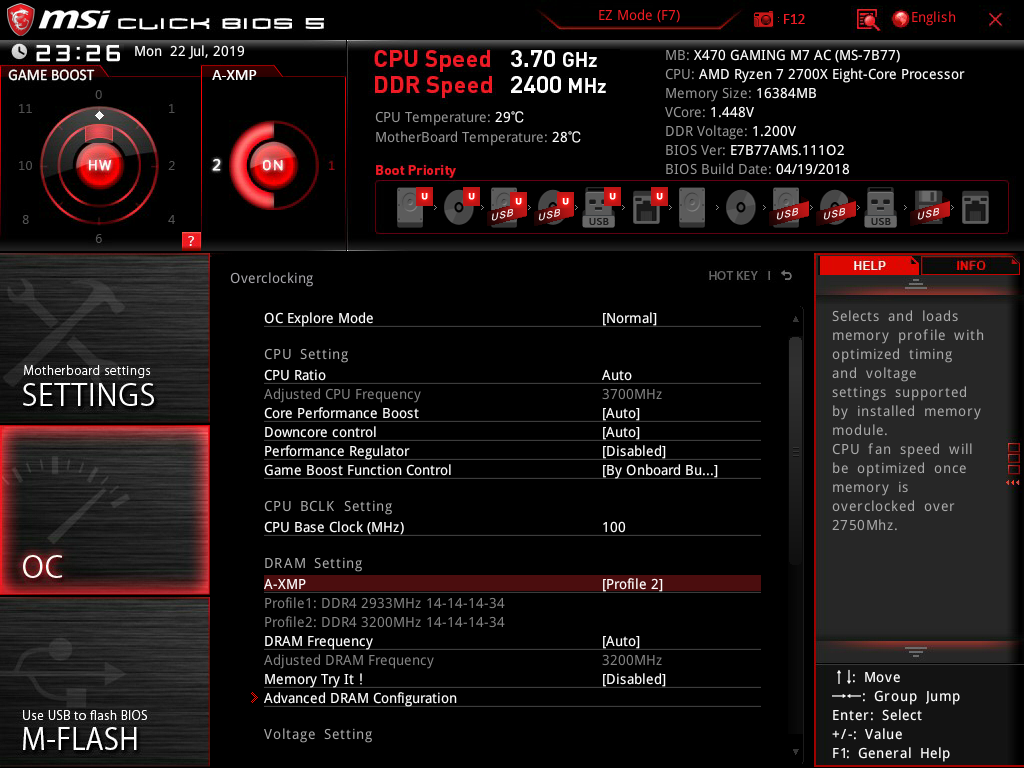
Task: Click the grip handle below the HELP tab
Action: coord(916,283)
